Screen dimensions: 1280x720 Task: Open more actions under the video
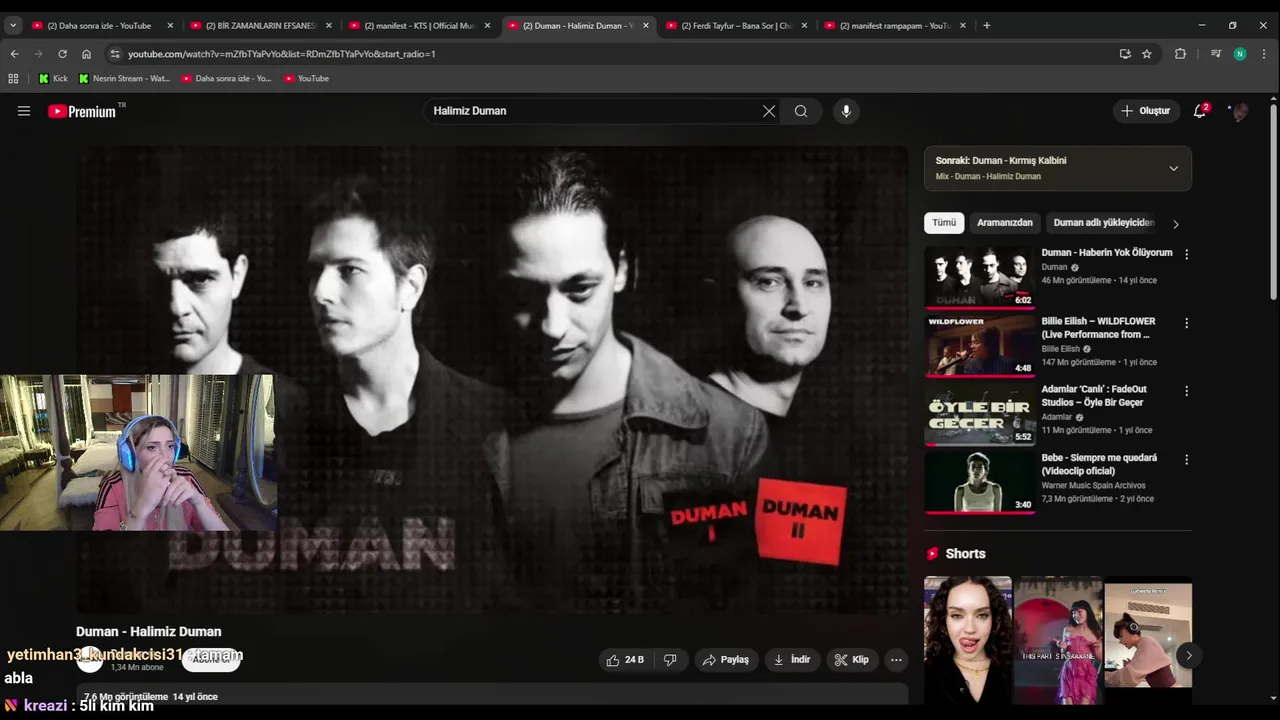[896, 660]
